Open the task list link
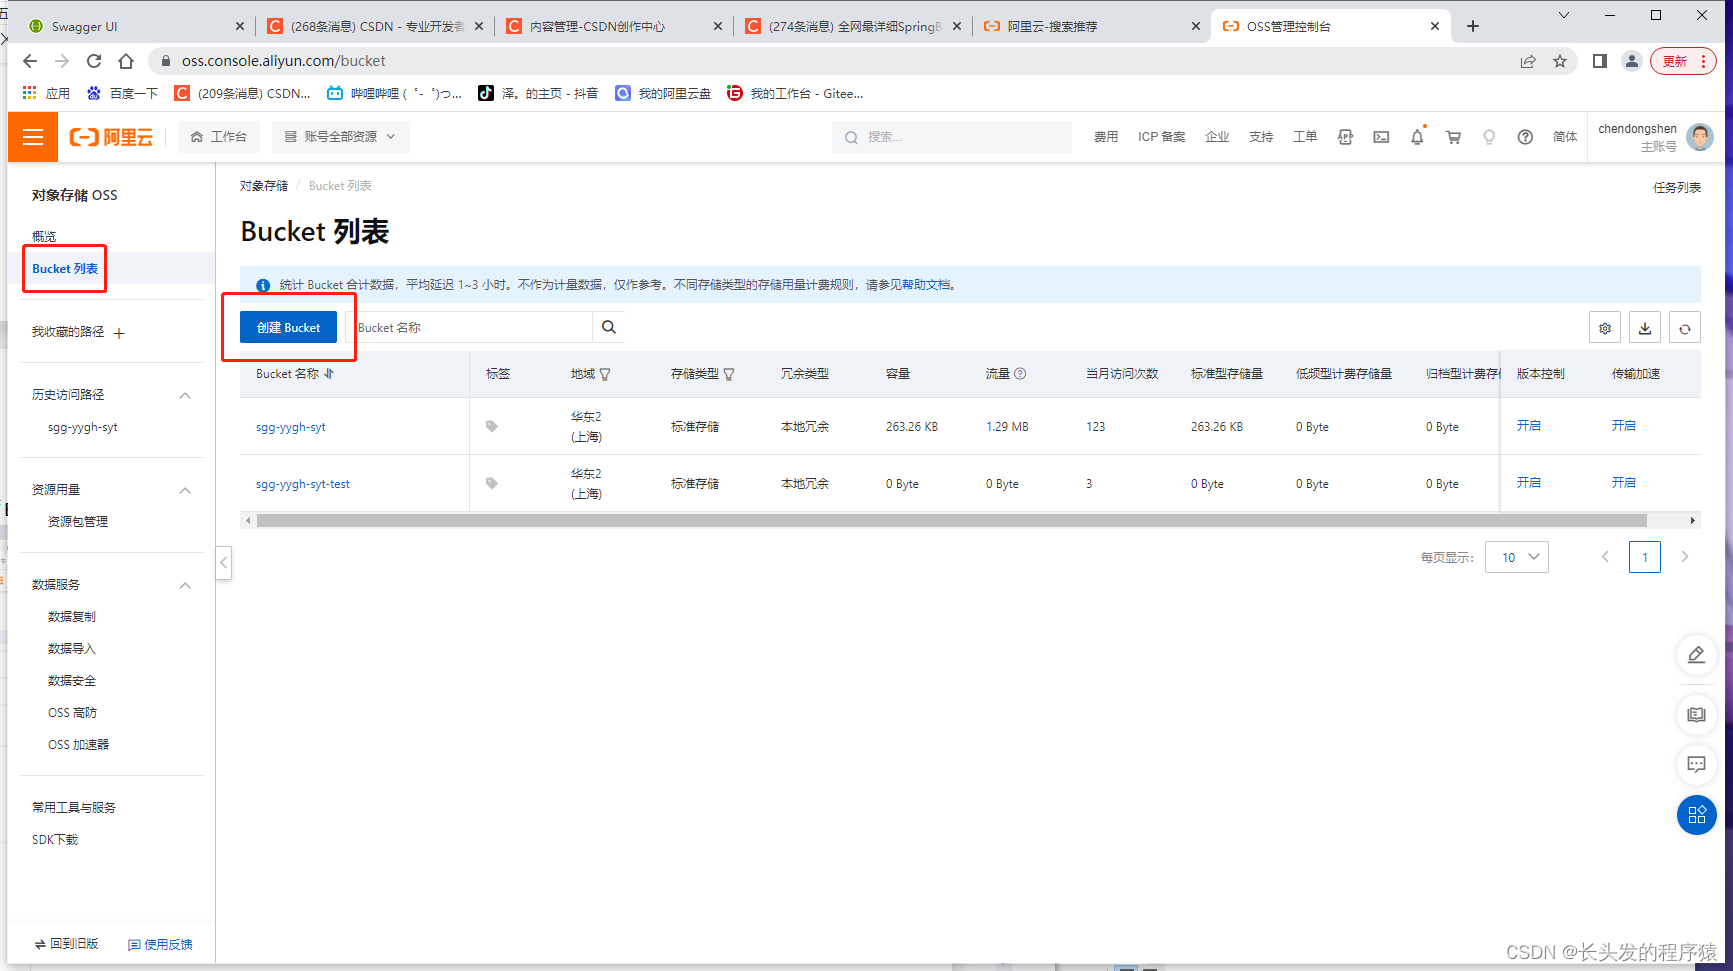This screenshot has height=971, width=1733. 1677,188
